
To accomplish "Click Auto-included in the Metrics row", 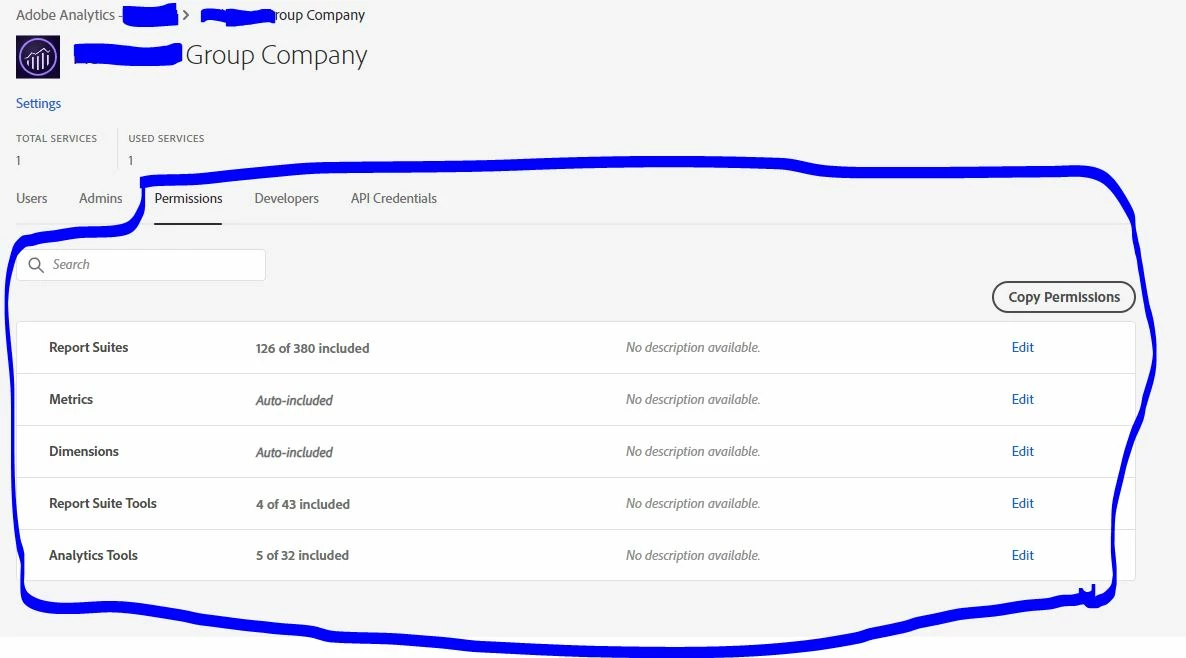I will pos(294,400).
